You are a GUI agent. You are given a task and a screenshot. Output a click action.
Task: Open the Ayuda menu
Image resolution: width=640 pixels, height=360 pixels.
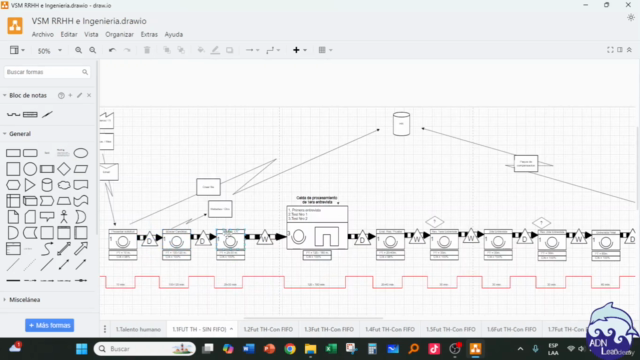[x=173, y=34]
